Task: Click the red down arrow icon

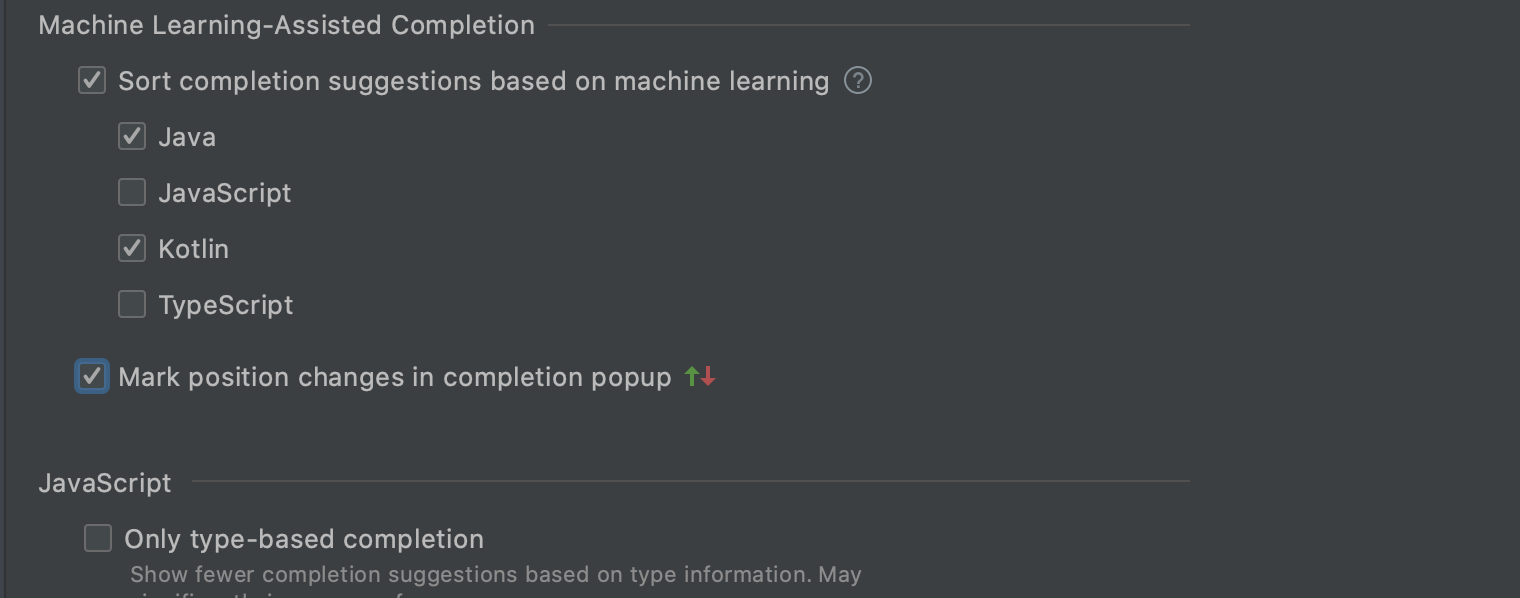Action: pos(708,377)
